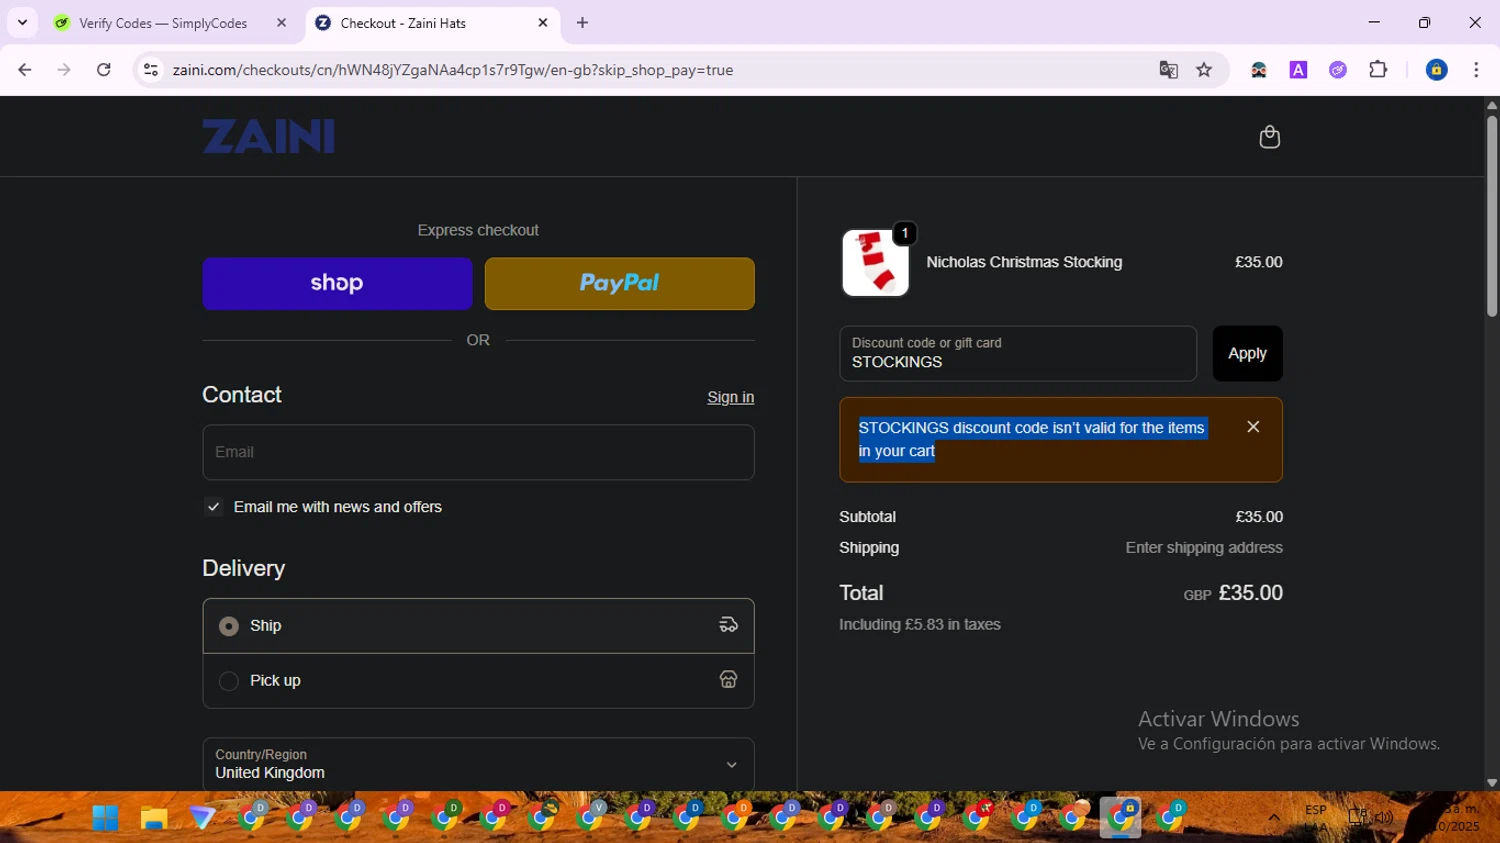
Task: Click the Nicholas Christmas Stocking product name
Action: (1024, 262)
